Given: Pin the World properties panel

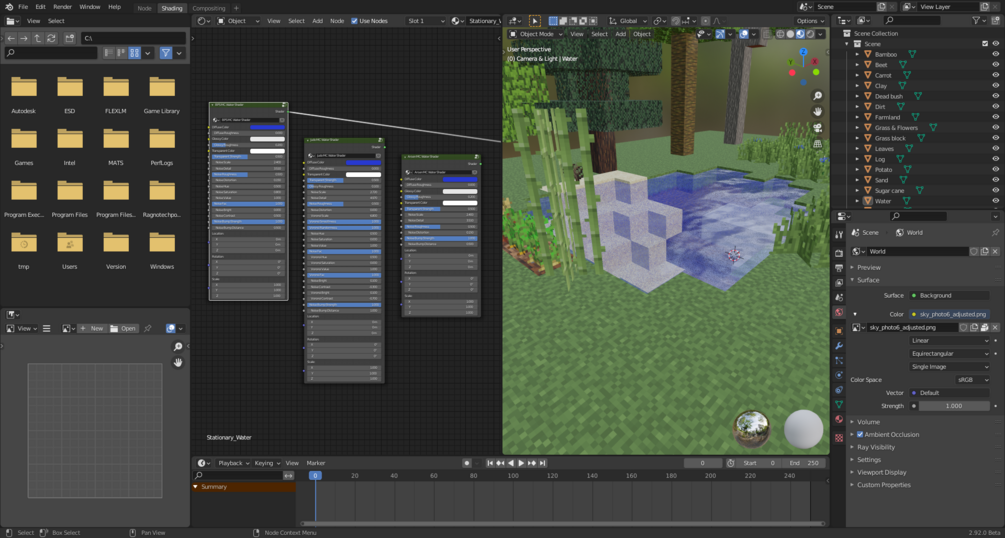Looking at the screenshot, I should point(995,232).
